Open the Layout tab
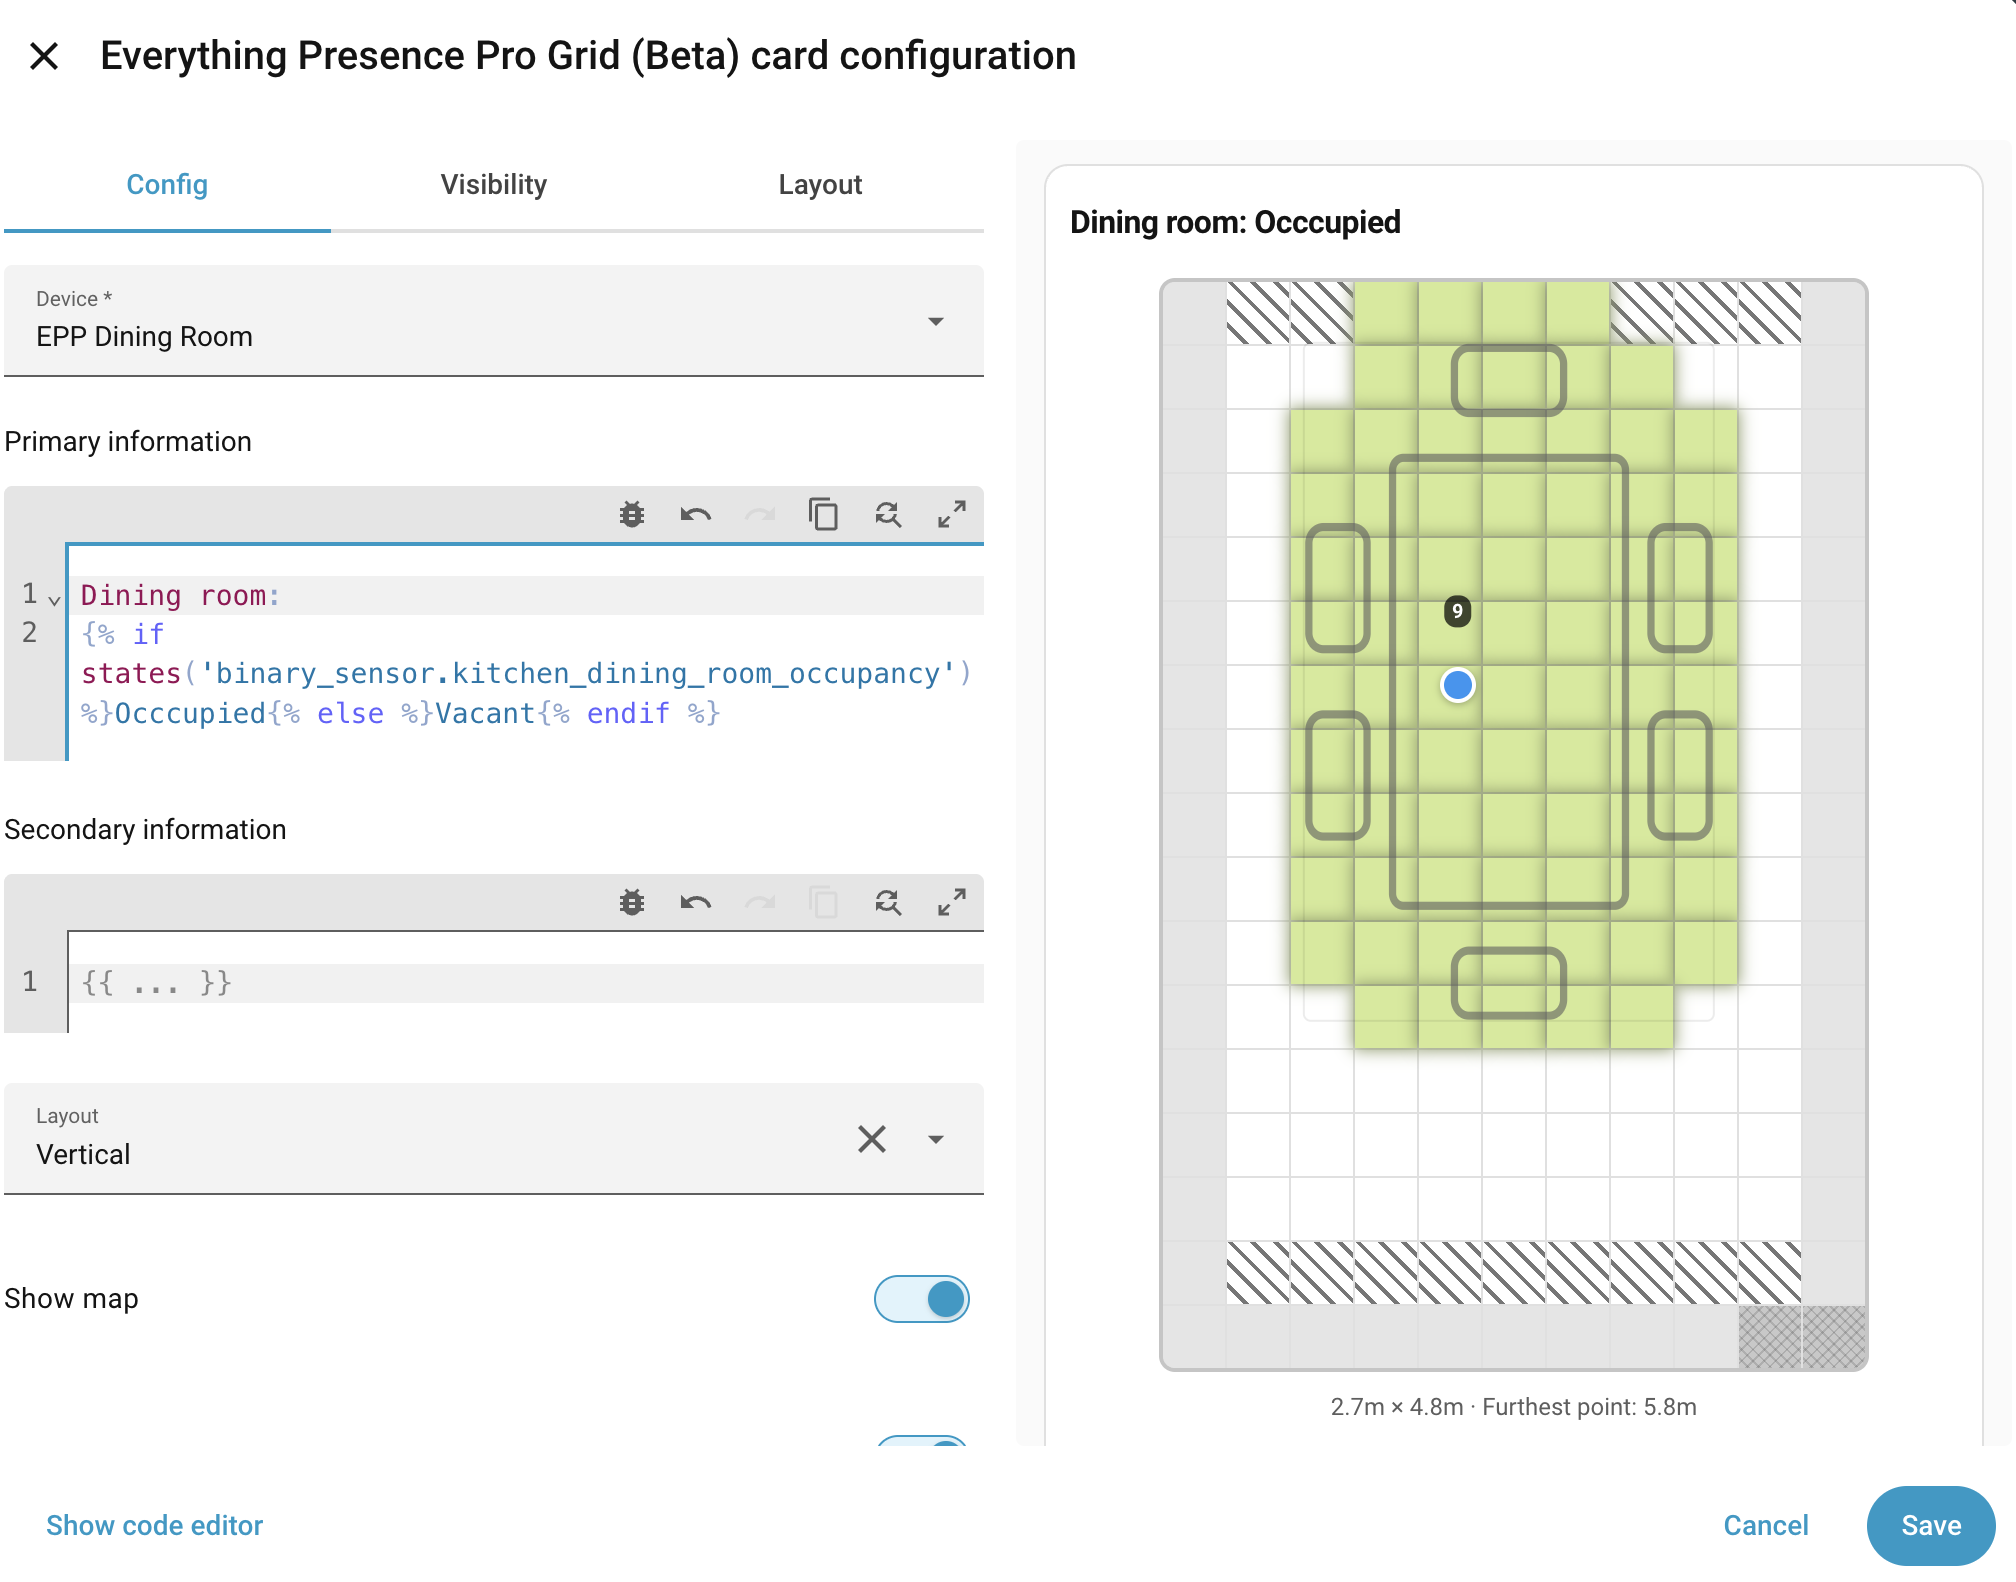This screenshot has width=2016, height=1582. (820, 185)
